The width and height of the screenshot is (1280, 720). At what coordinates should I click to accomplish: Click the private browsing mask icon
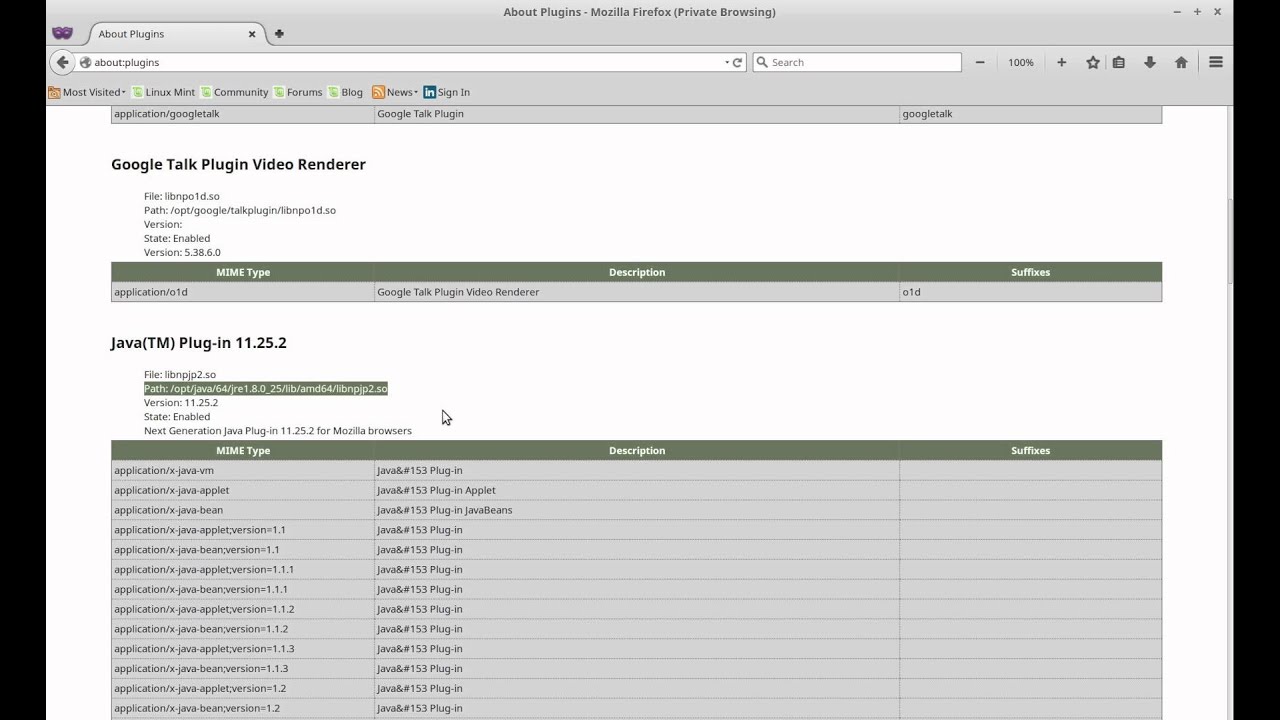[63, 33]
